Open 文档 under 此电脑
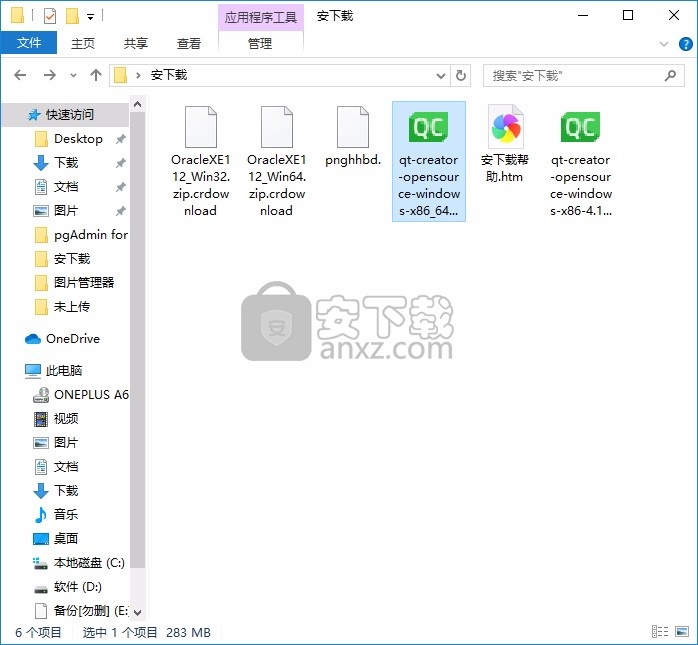 pos(66,467)
